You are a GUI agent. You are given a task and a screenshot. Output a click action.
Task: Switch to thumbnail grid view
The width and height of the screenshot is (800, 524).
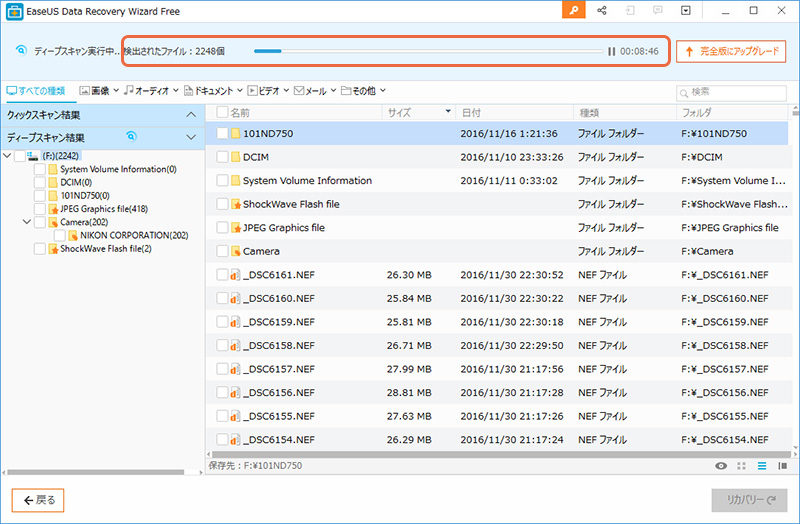741,466
